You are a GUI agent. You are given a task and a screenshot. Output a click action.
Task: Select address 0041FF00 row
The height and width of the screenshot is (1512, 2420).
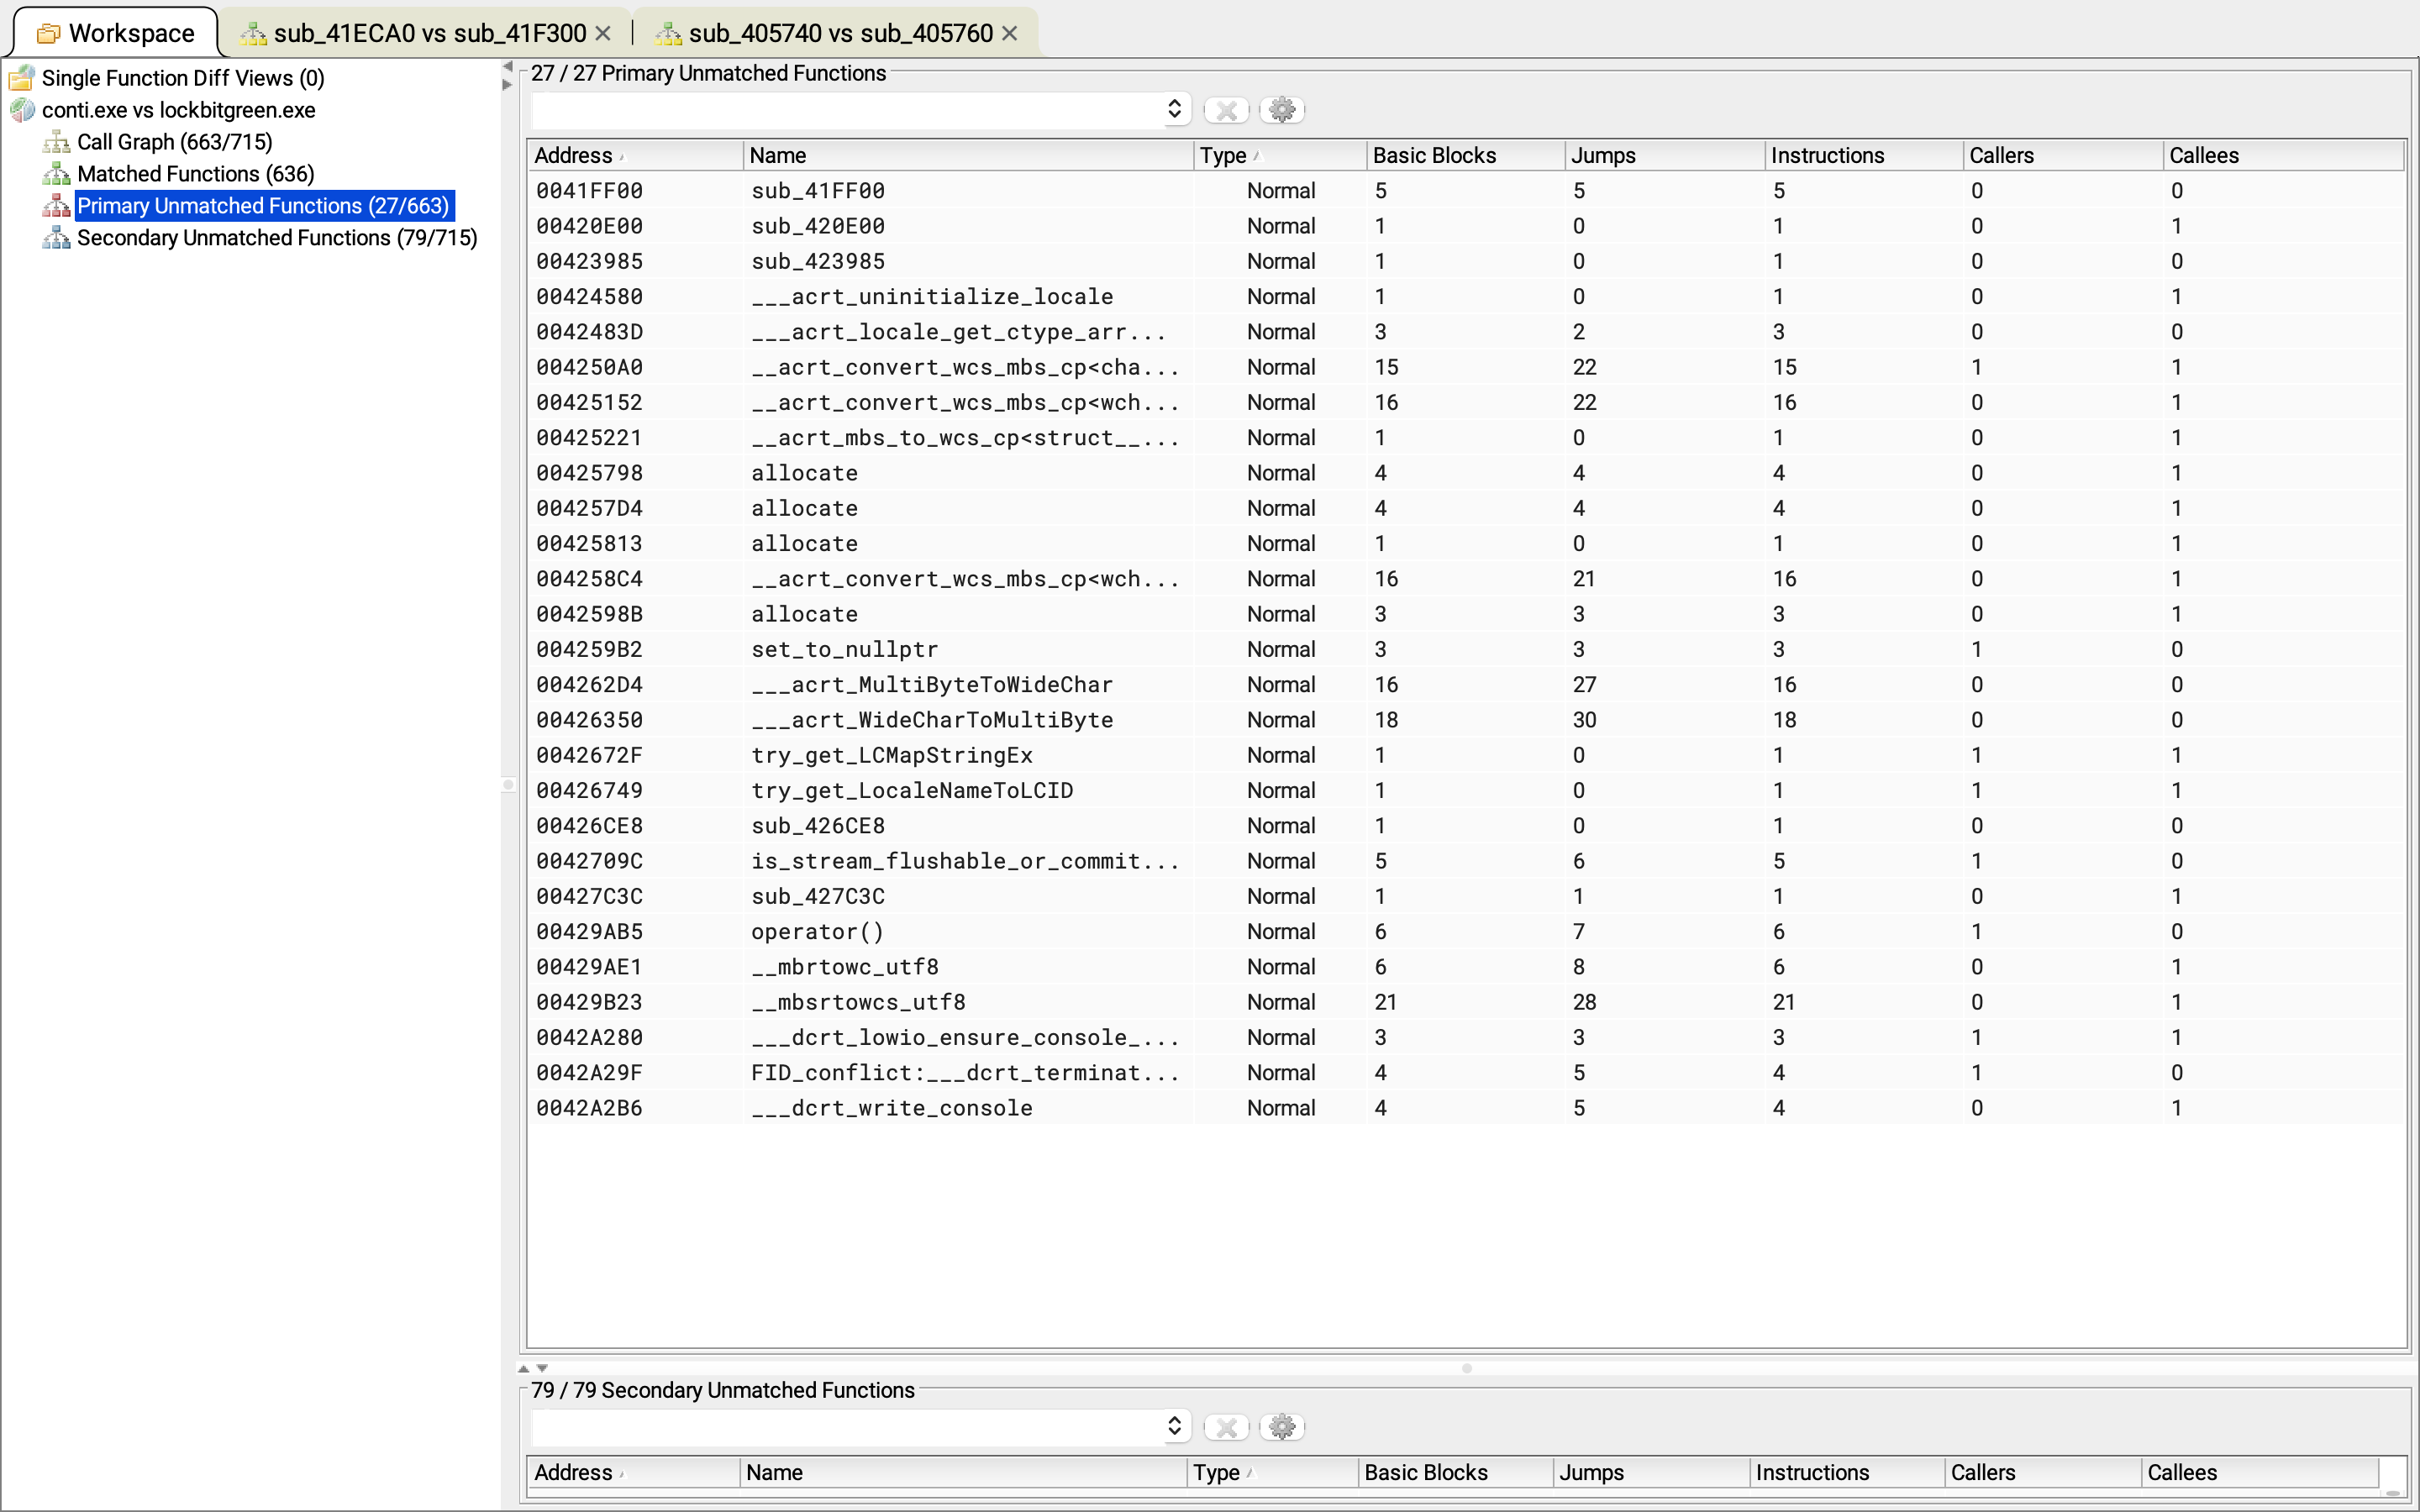click(1465, 191)
